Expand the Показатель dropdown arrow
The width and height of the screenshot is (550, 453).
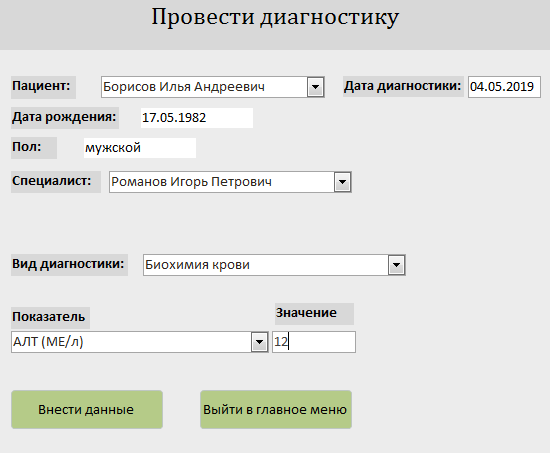point(259,342)
